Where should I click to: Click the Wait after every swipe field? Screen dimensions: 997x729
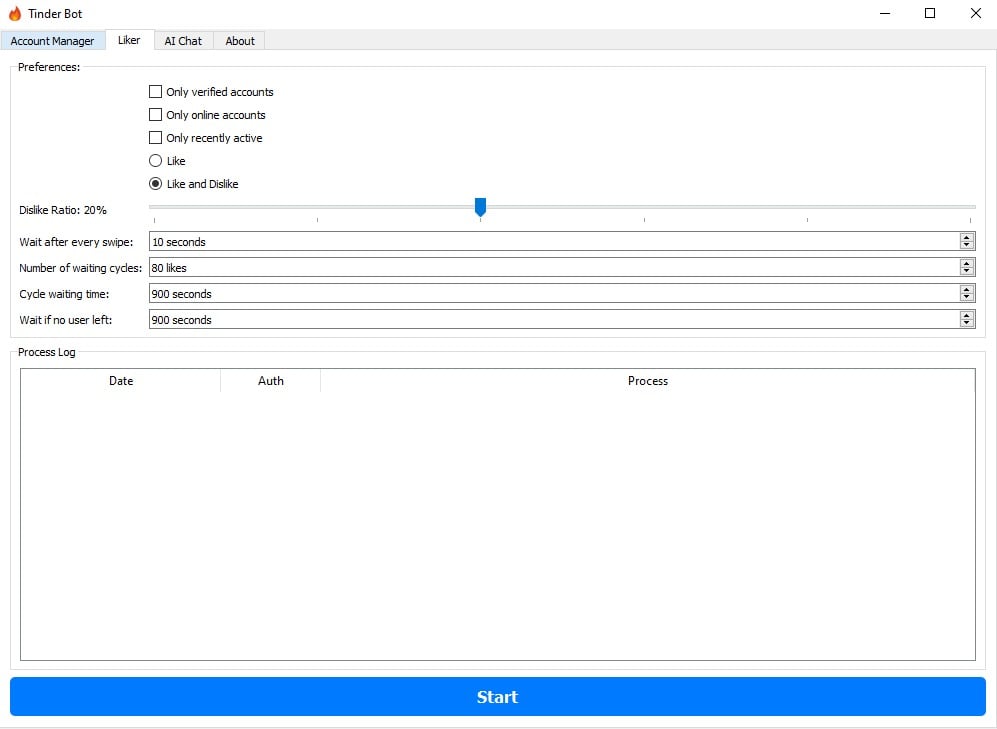(x=562, y=242)
